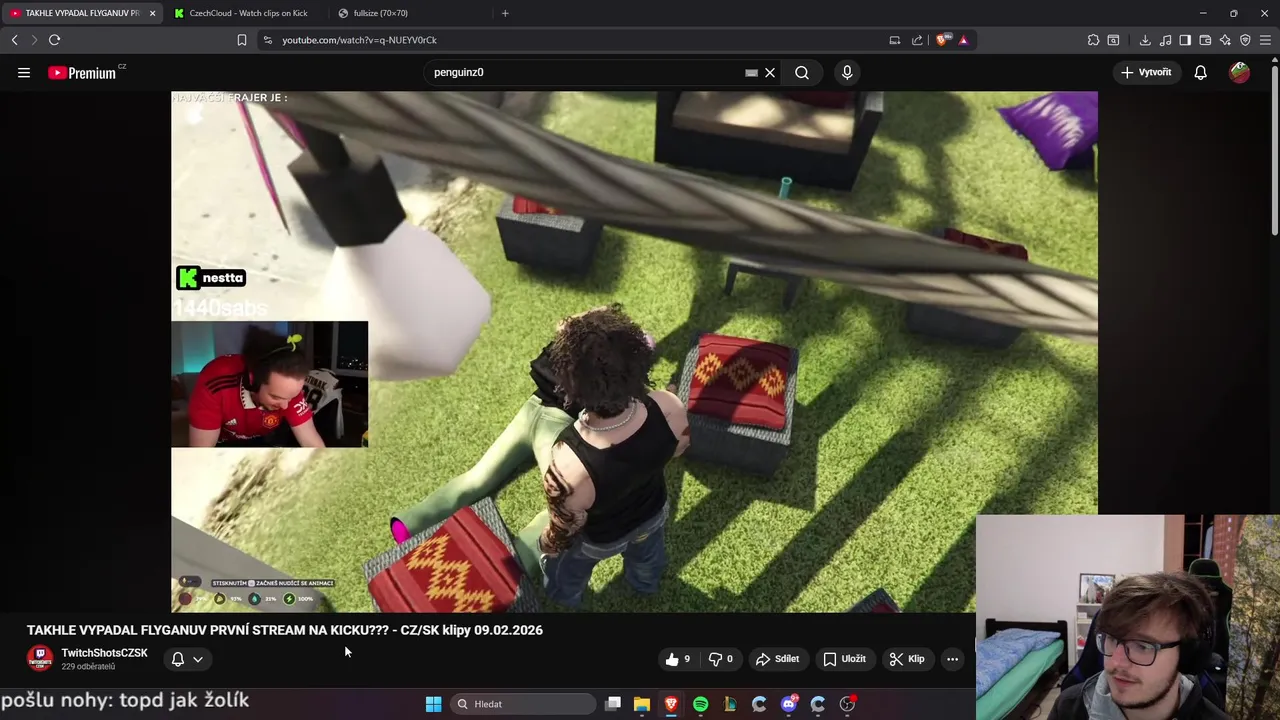
Task: Reload the page
Action: (x=54, y=40)
